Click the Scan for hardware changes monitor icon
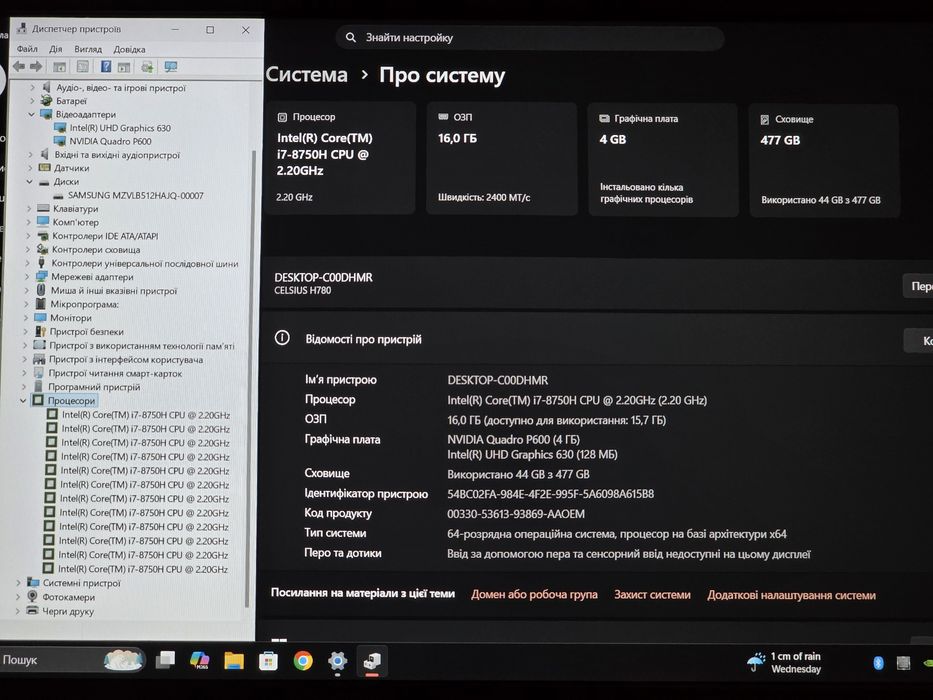933x700 pixels. [171, 67]
